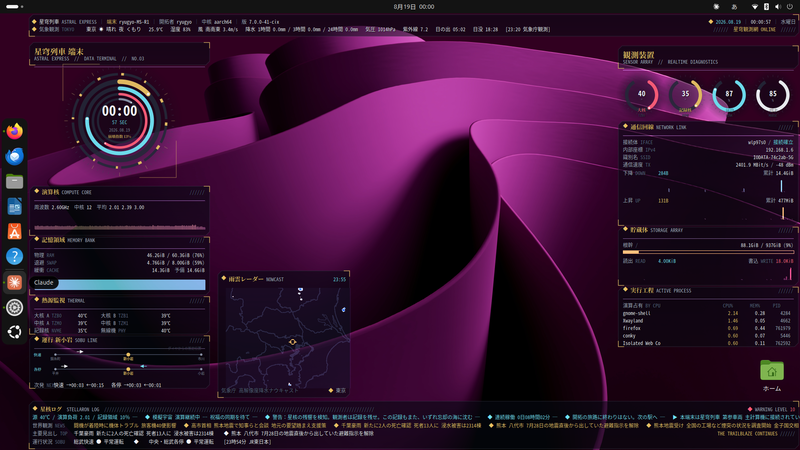Click the gnome-shell process row
Image resolution: width=800 pixels, height=450 pixels.
(x=708, y=313)
